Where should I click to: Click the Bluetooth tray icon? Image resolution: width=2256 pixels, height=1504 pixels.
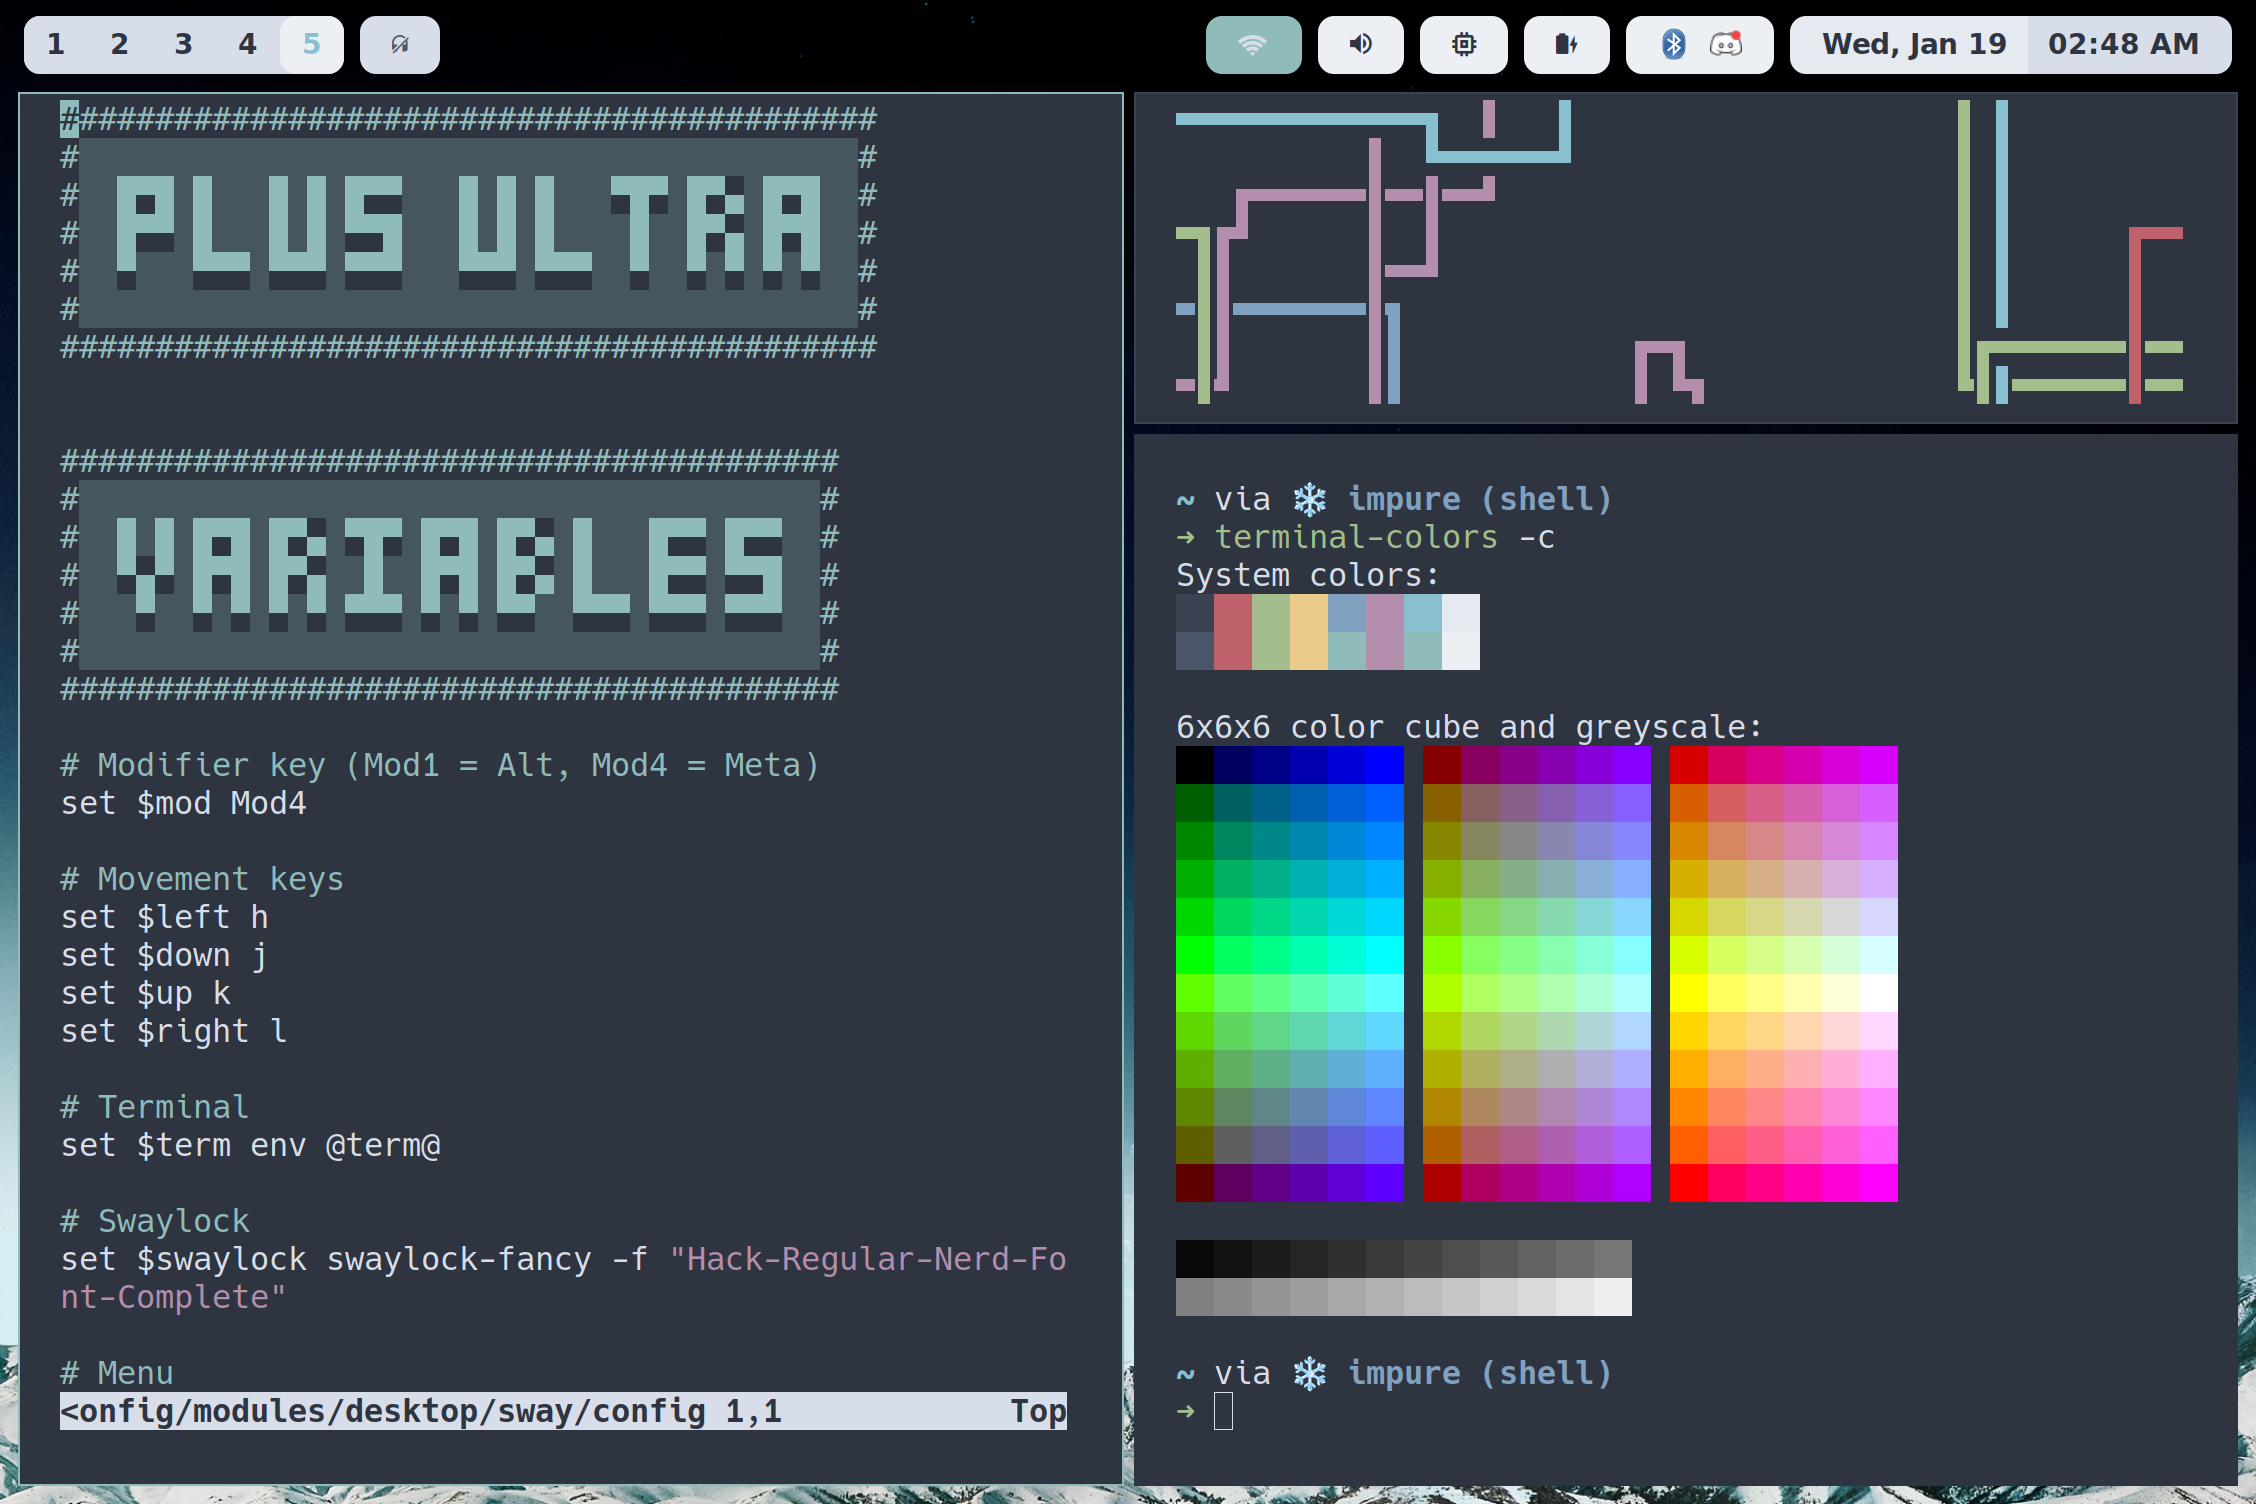pos(1673,44)
